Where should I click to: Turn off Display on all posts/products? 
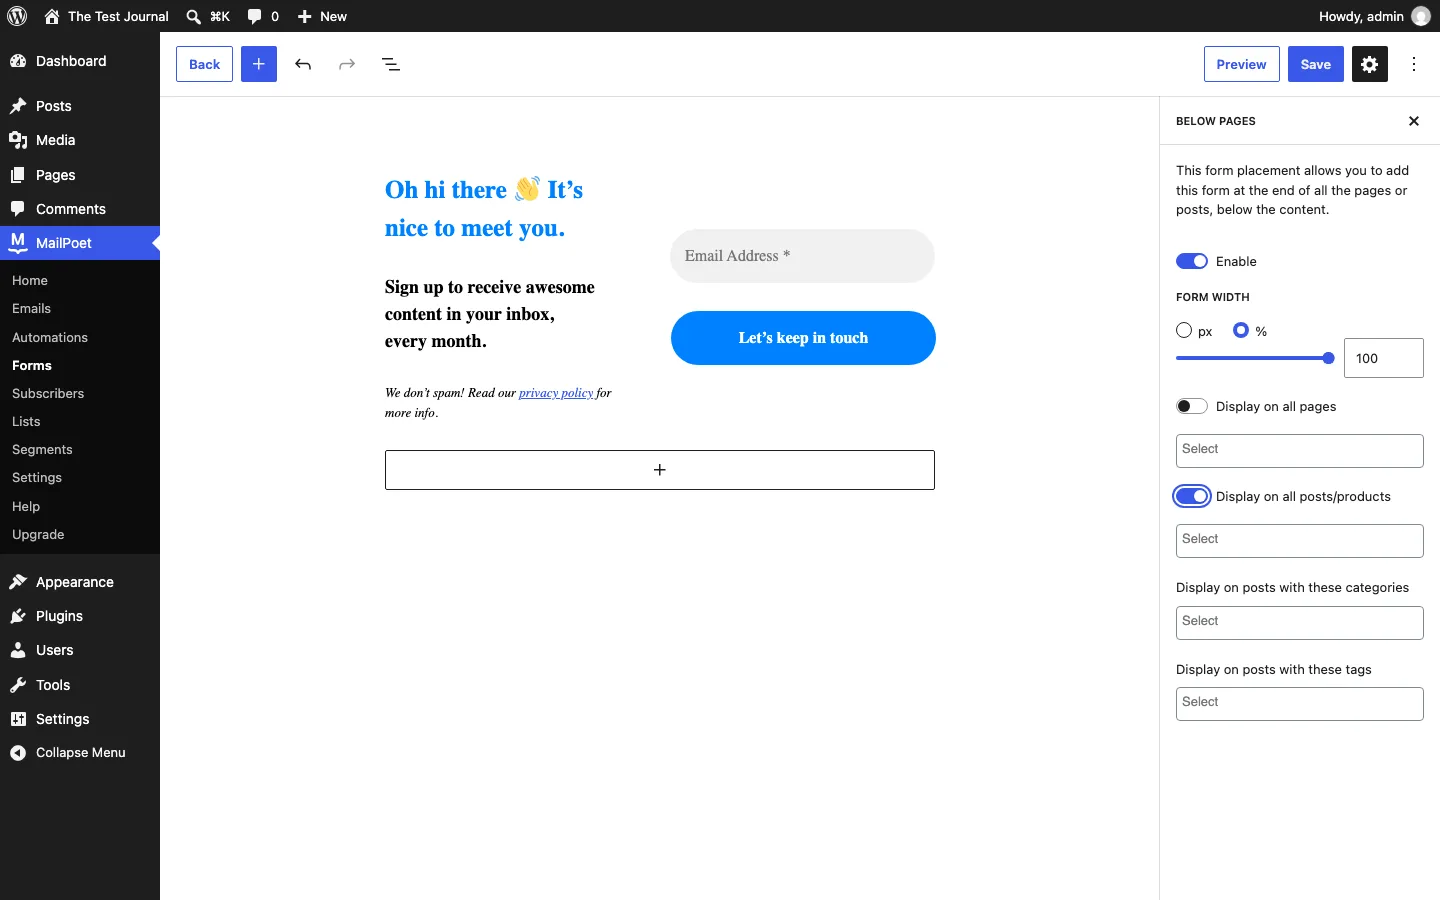pyautogui.click(x=1192, y=496)
